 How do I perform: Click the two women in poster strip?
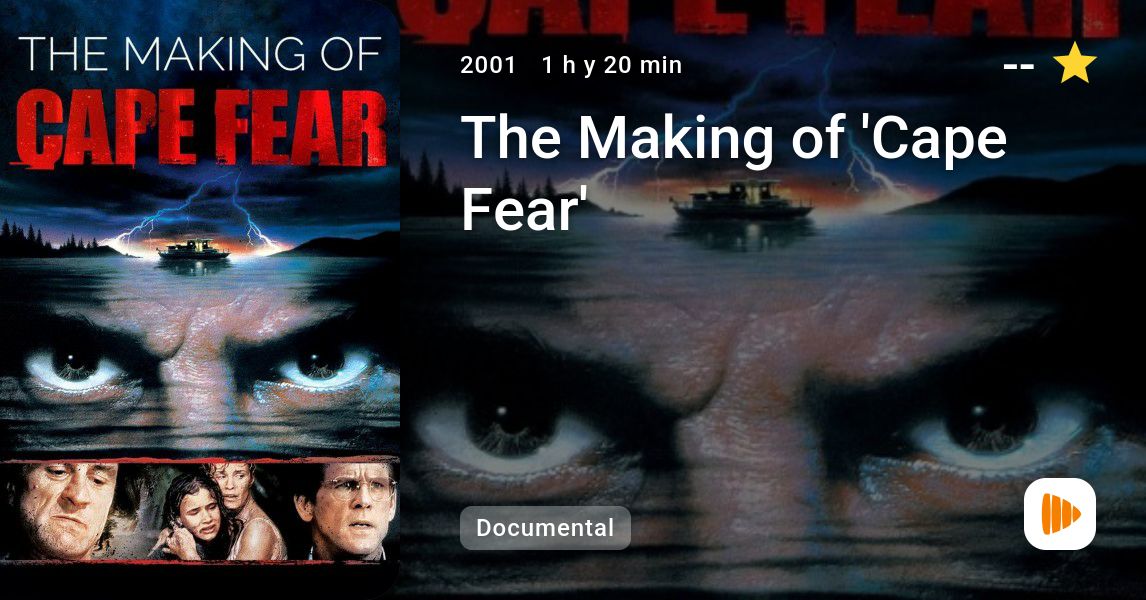point(219,511)
